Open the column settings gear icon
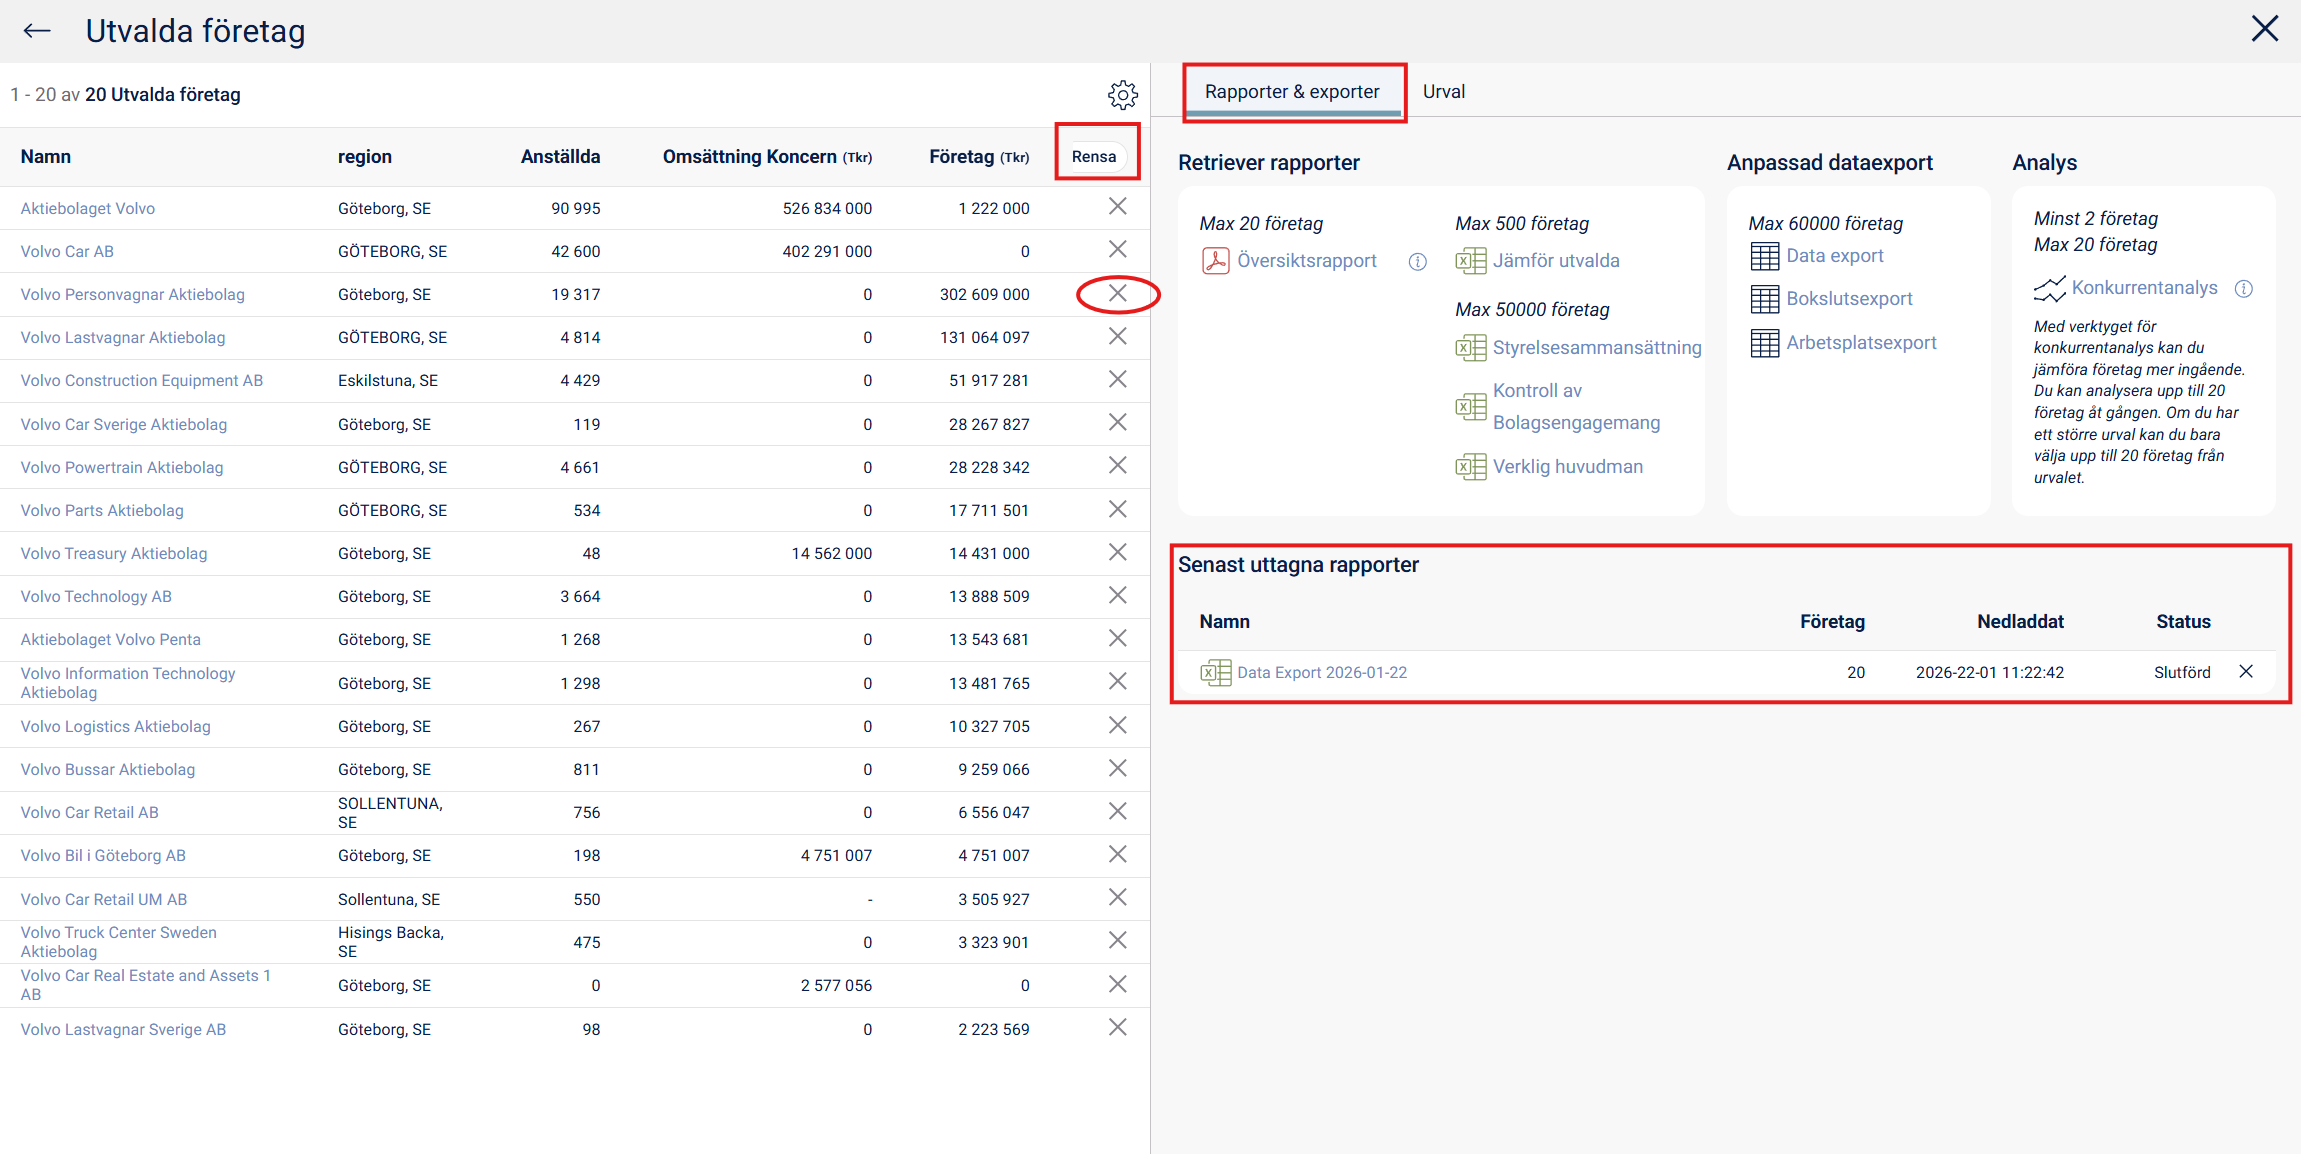The width and height of the screenshot is (2301, 1154). coord(1122,95)
